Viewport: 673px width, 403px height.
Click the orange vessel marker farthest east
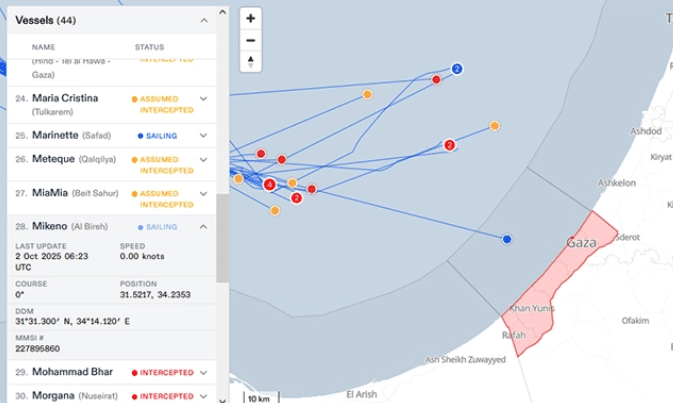[x=494, y=126]
